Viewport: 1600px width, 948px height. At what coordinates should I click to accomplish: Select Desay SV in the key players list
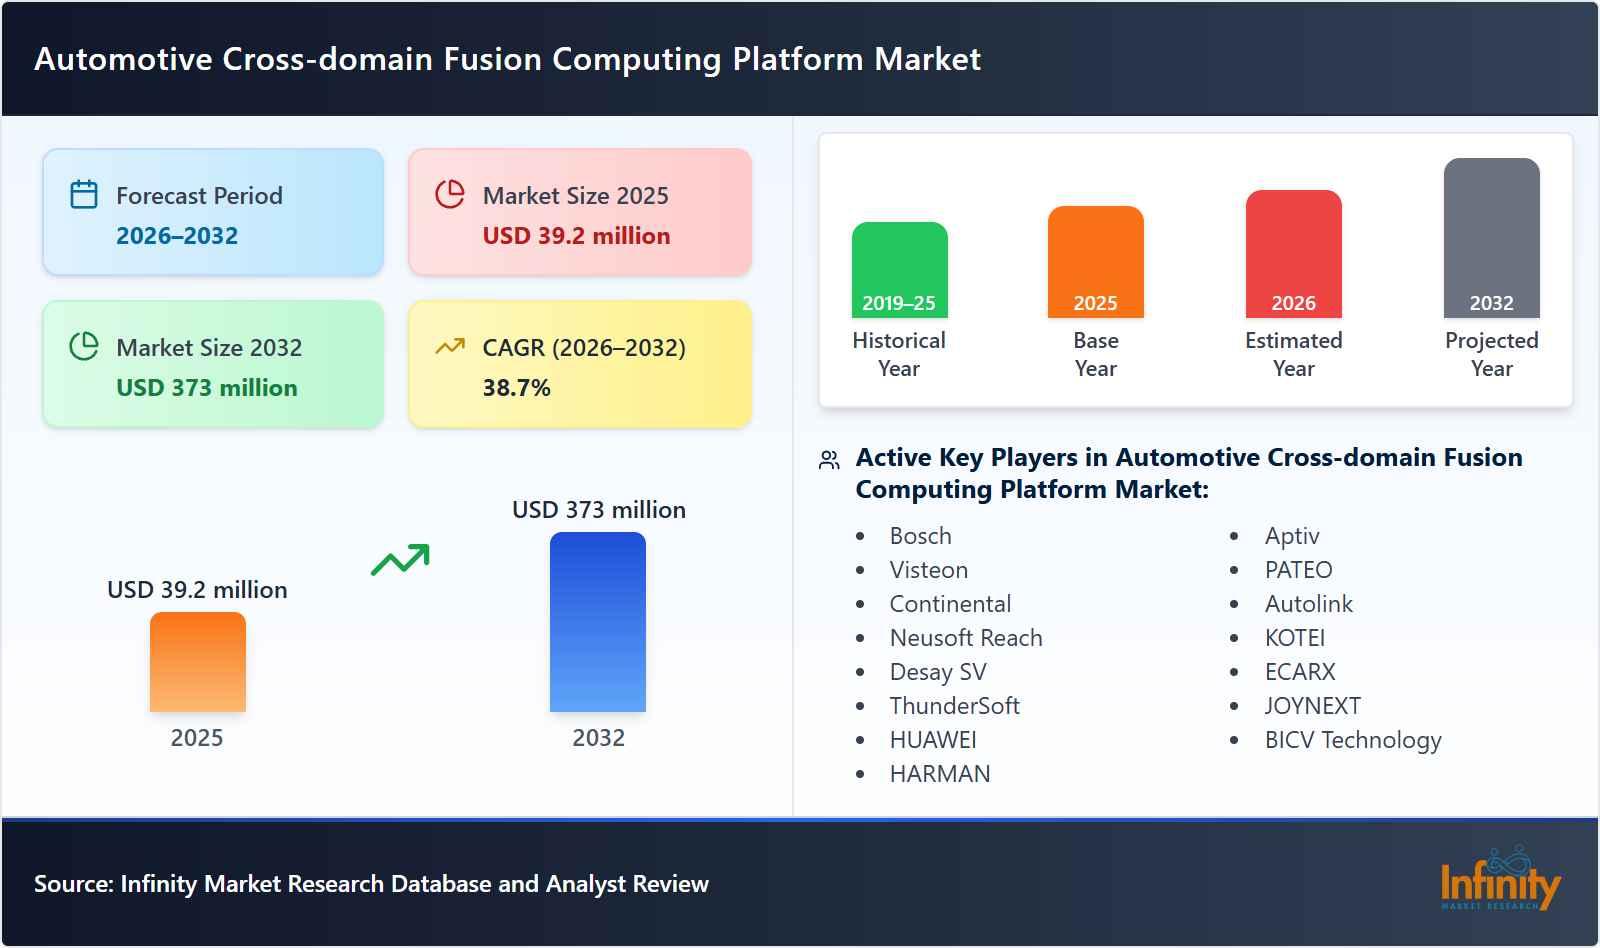click(x=938, y=672)
